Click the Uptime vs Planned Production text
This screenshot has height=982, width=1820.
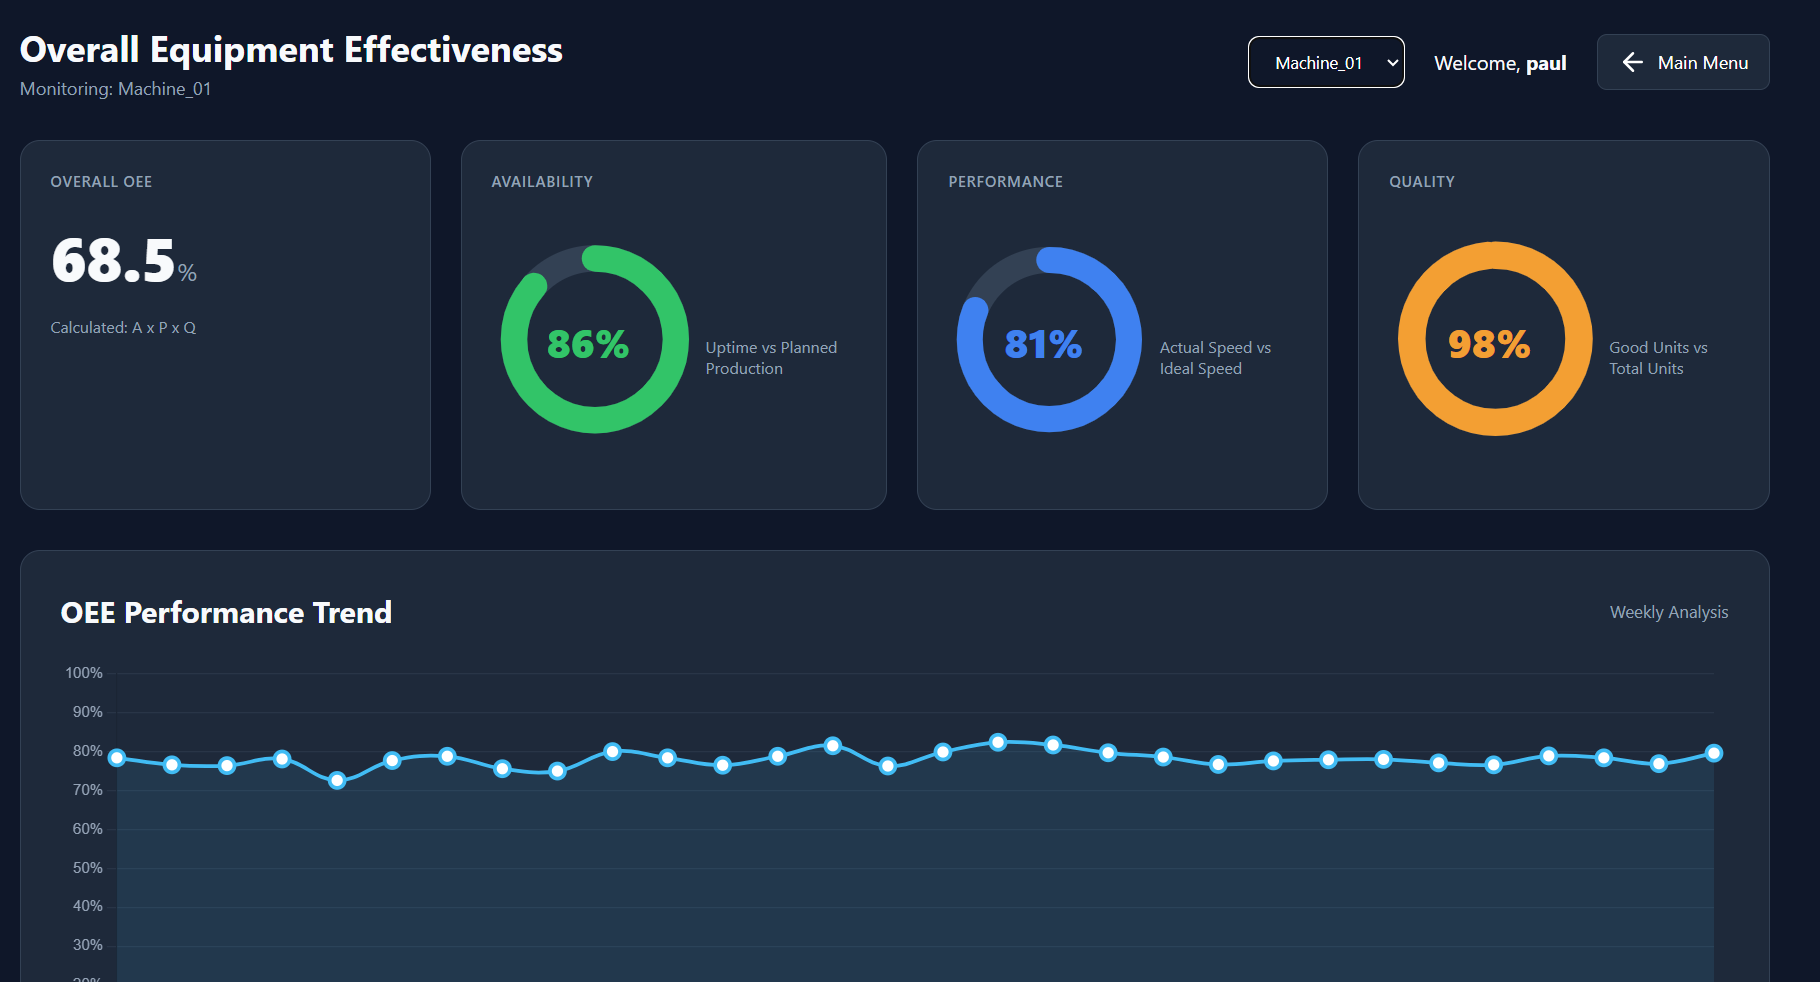point(771,358)
